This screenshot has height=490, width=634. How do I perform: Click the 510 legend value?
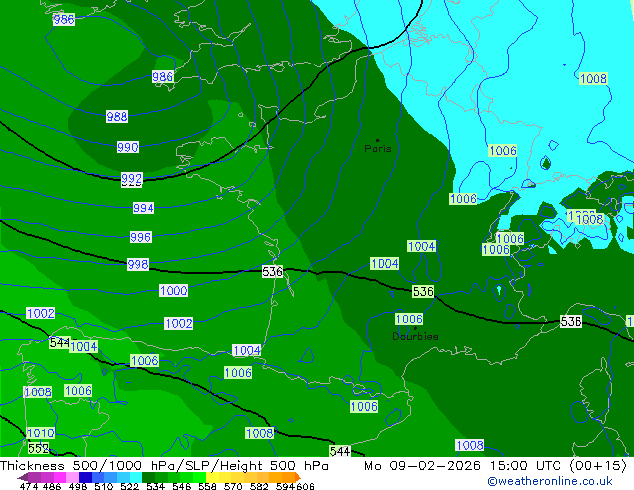point(104,486)
